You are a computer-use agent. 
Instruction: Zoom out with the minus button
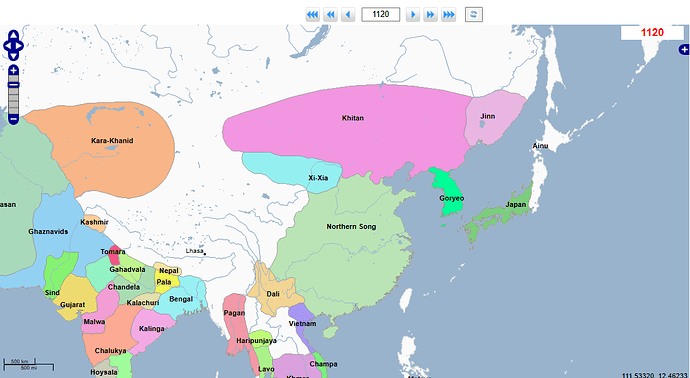click(14, 119)
